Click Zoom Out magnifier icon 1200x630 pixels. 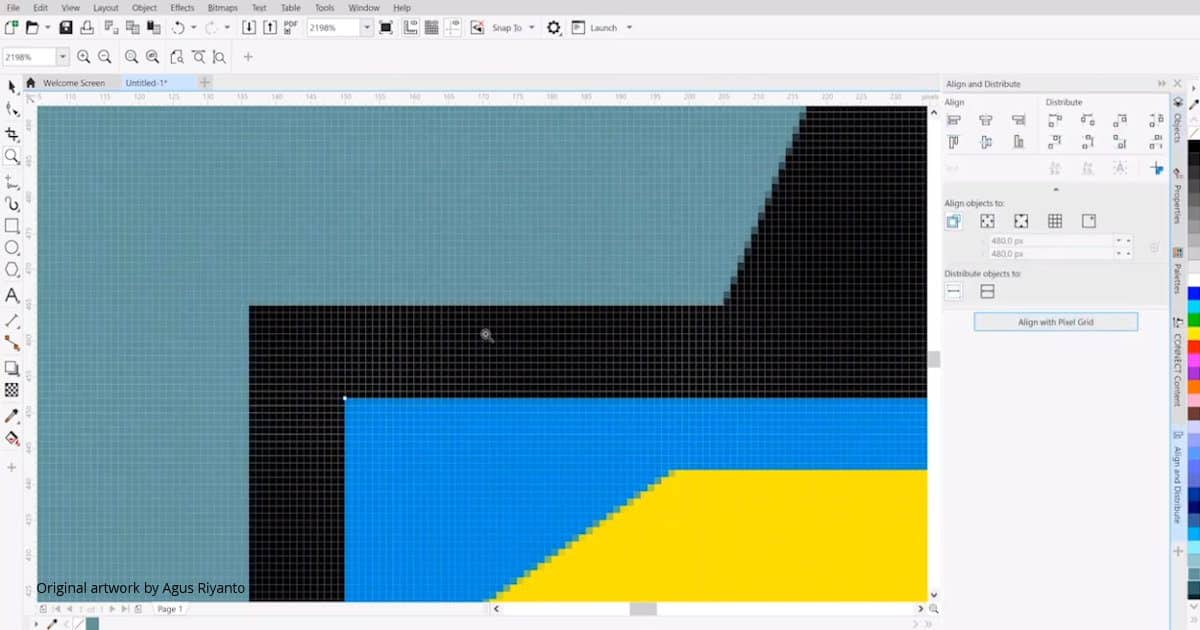point(105,57)
